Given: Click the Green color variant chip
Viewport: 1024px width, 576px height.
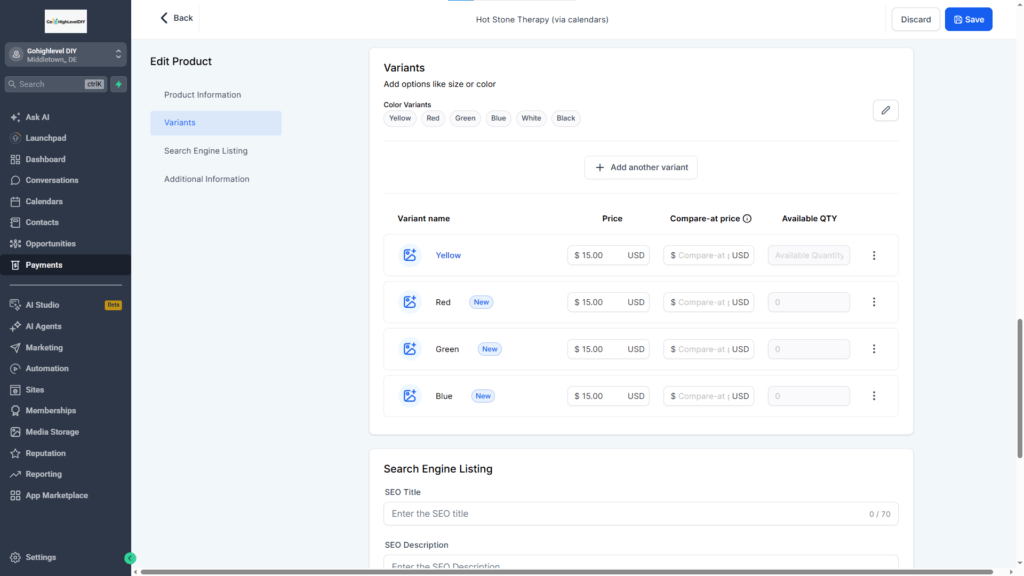Looking at the screenshot, I should [x=465, y=118].
